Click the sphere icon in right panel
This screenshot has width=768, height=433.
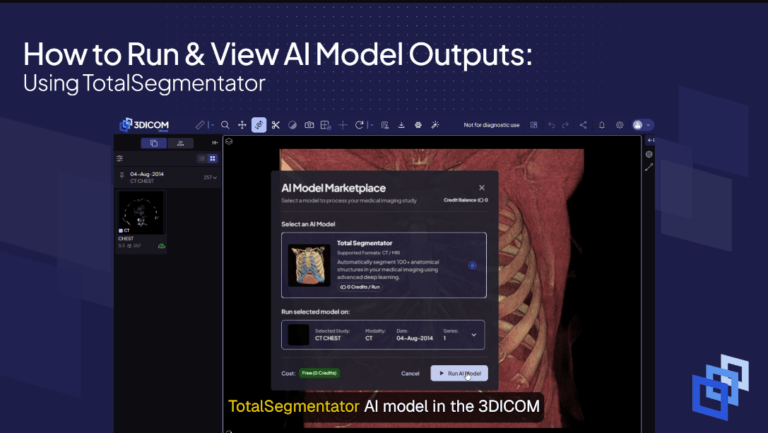(649, 154)
